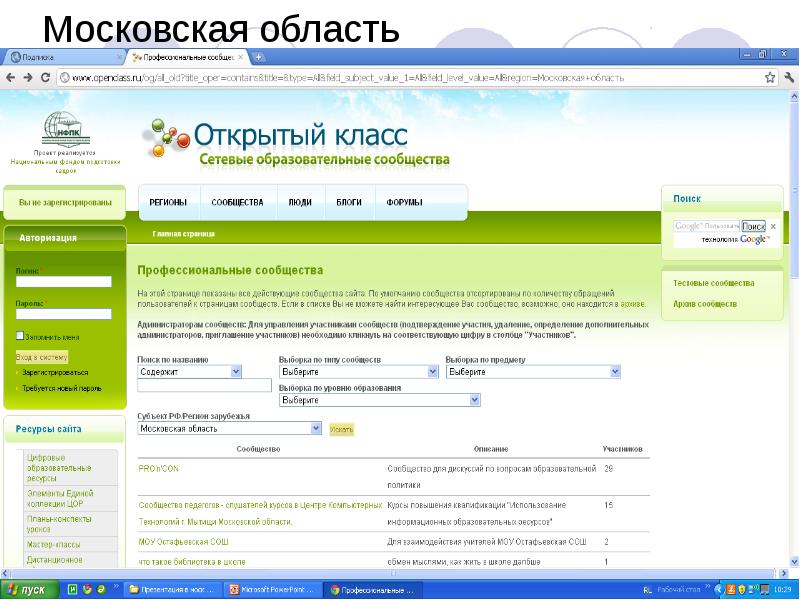This screenshot has height=600, width=800.
Task: Click participant count 29 for PROn'CON
Action: pyautogui.click(x=608, y=468)
